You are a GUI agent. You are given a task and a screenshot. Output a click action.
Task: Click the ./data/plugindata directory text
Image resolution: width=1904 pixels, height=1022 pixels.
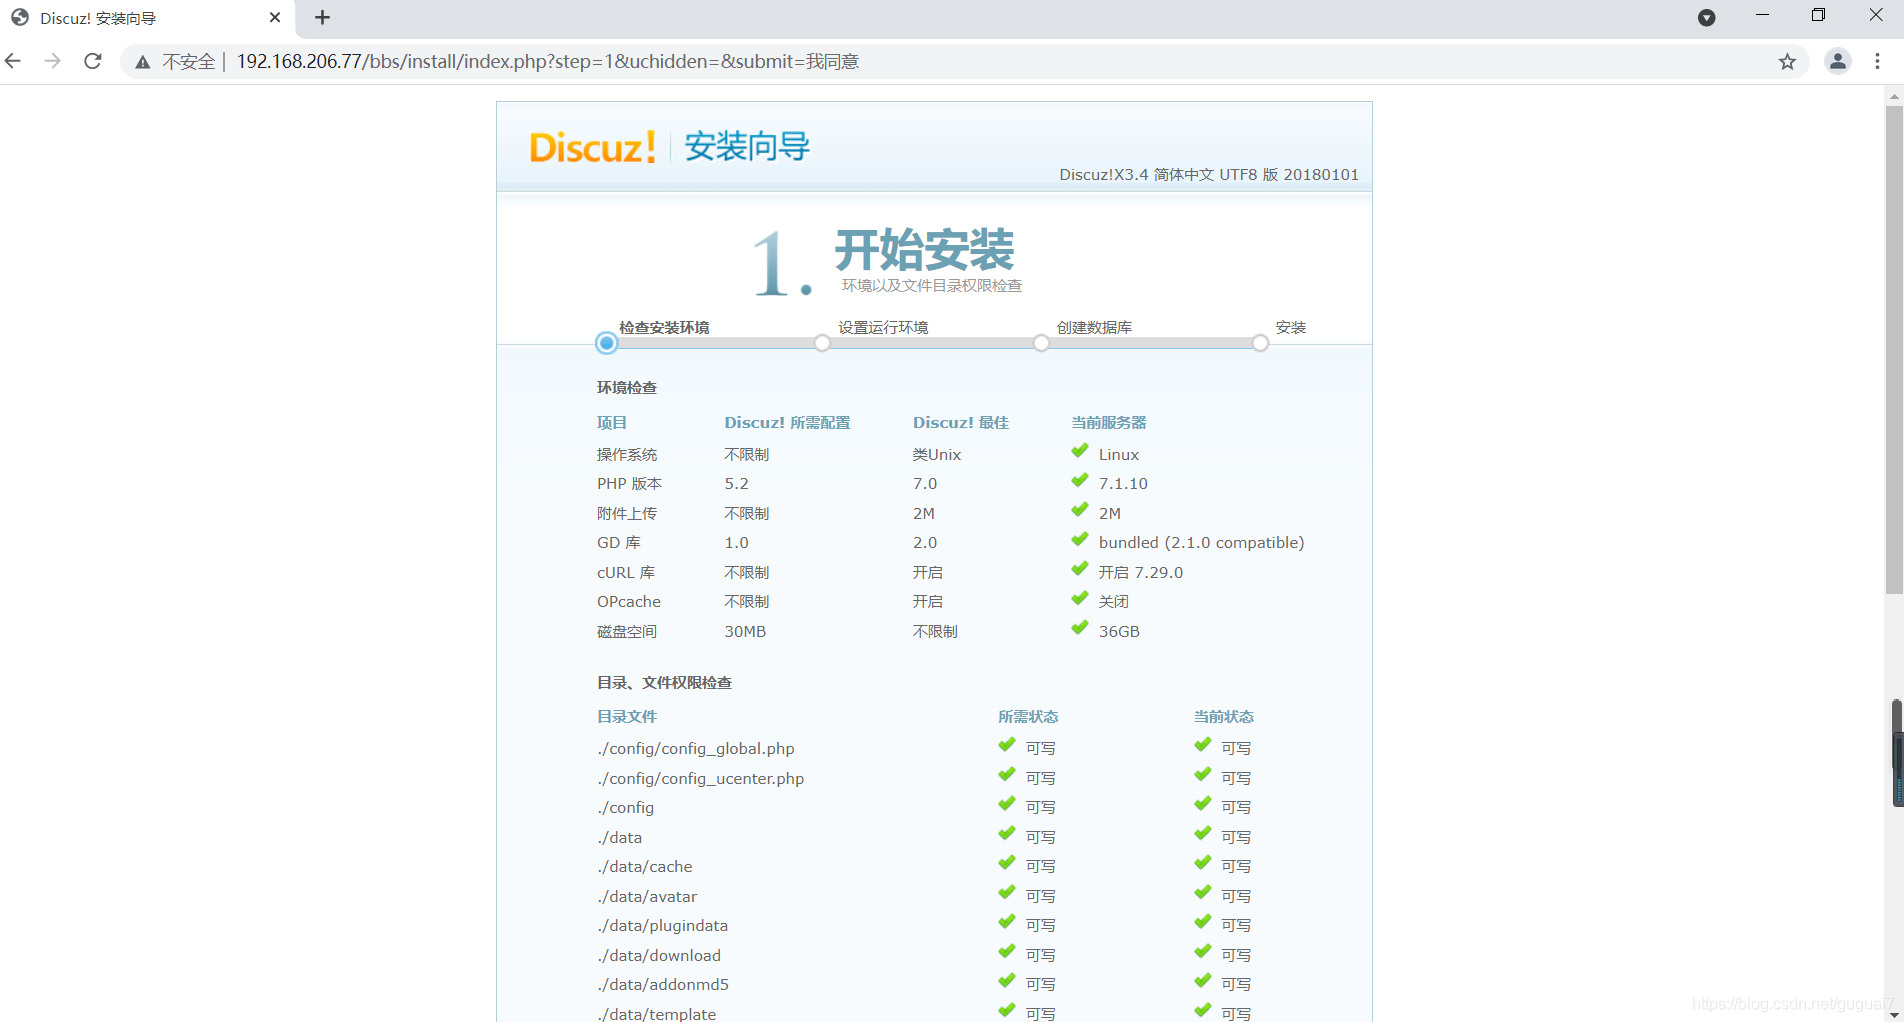click(662, 926)
